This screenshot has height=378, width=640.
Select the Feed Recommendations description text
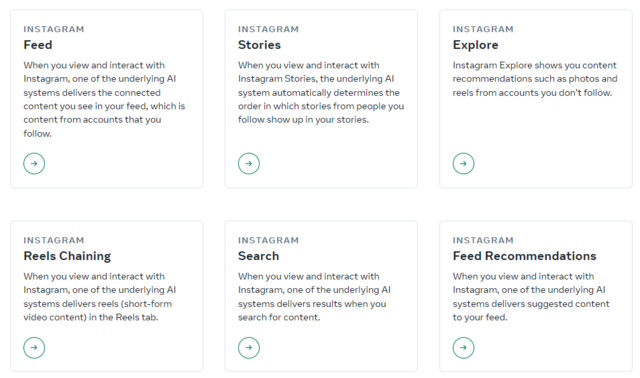point(531,297)
